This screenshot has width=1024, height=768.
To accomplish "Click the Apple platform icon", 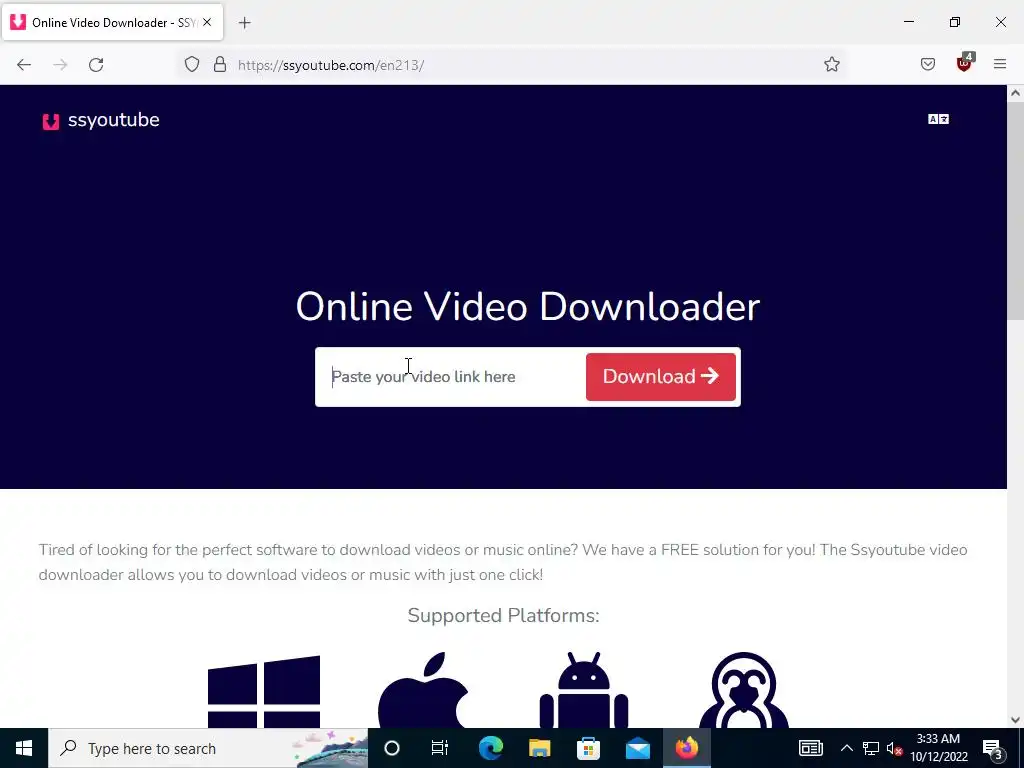I will click(423, 690).
